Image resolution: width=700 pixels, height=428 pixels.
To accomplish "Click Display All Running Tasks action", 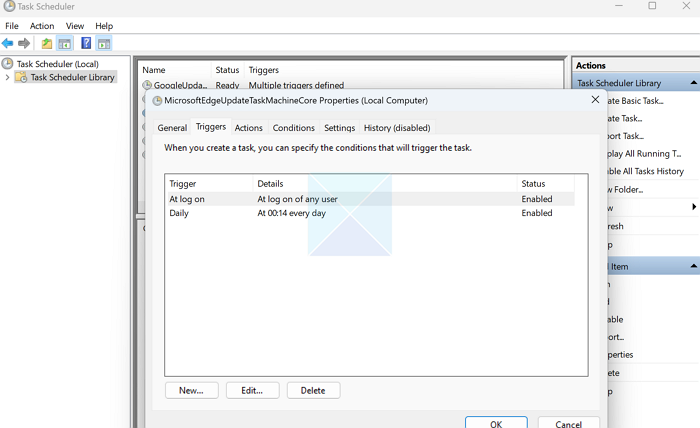I will tap(644, 154).
